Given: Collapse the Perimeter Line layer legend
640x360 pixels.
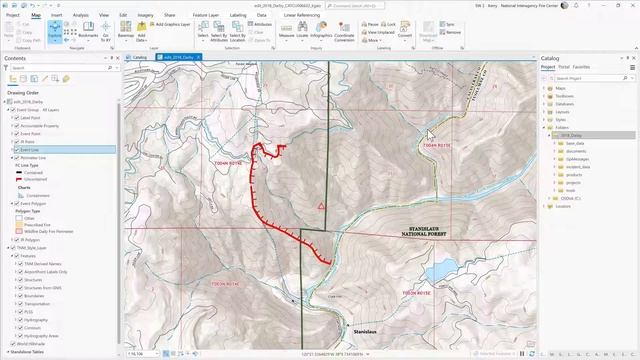Looking at the screenshot, I should click(x=12, y=158).
